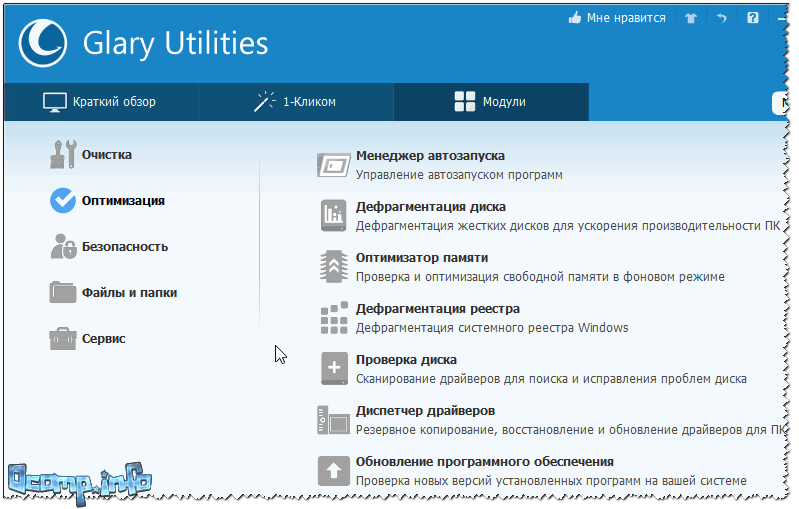Click the toolbox Сервис icon

[63, 339]
